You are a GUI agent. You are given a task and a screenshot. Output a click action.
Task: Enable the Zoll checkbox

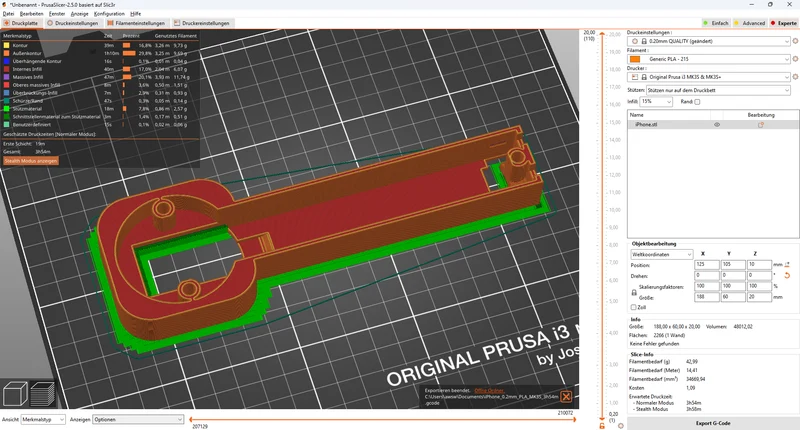click(634, 308)
